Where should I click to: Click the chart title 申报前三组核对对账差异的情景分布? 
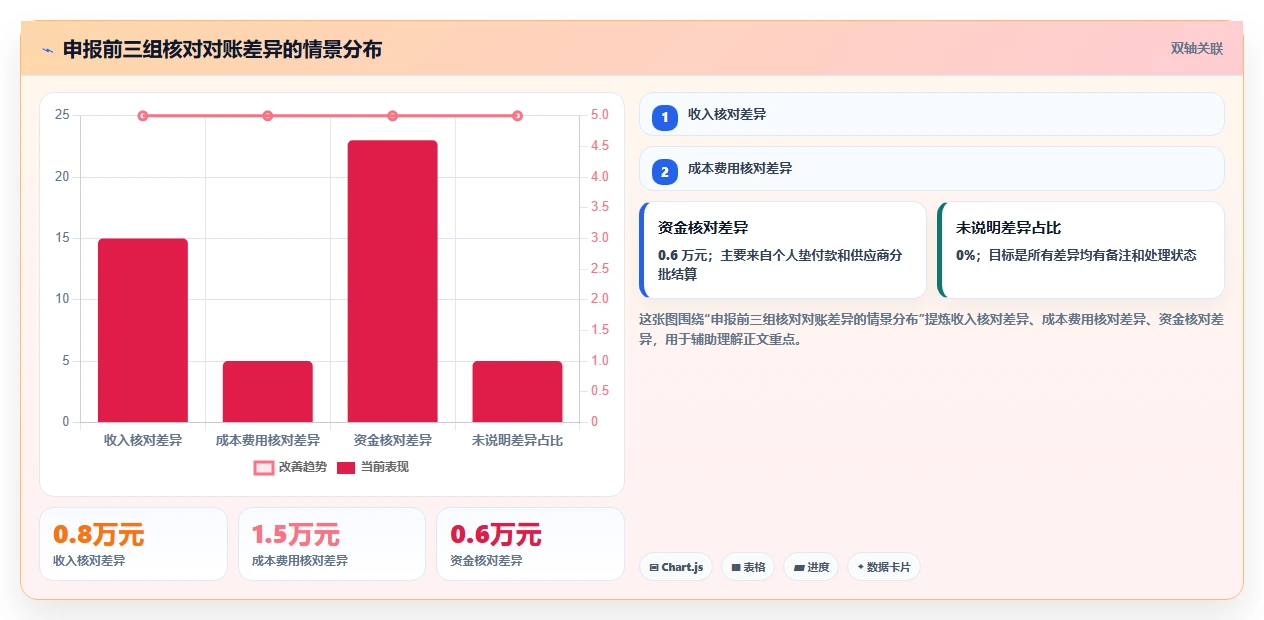[222, 50]
